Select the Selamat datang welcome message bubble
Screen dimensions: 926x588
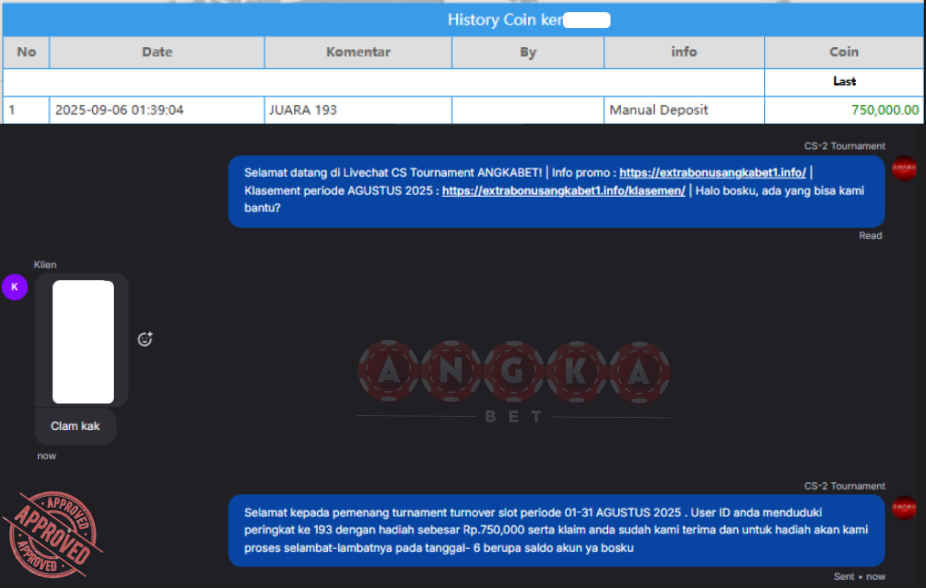click(x=556, y=191)
